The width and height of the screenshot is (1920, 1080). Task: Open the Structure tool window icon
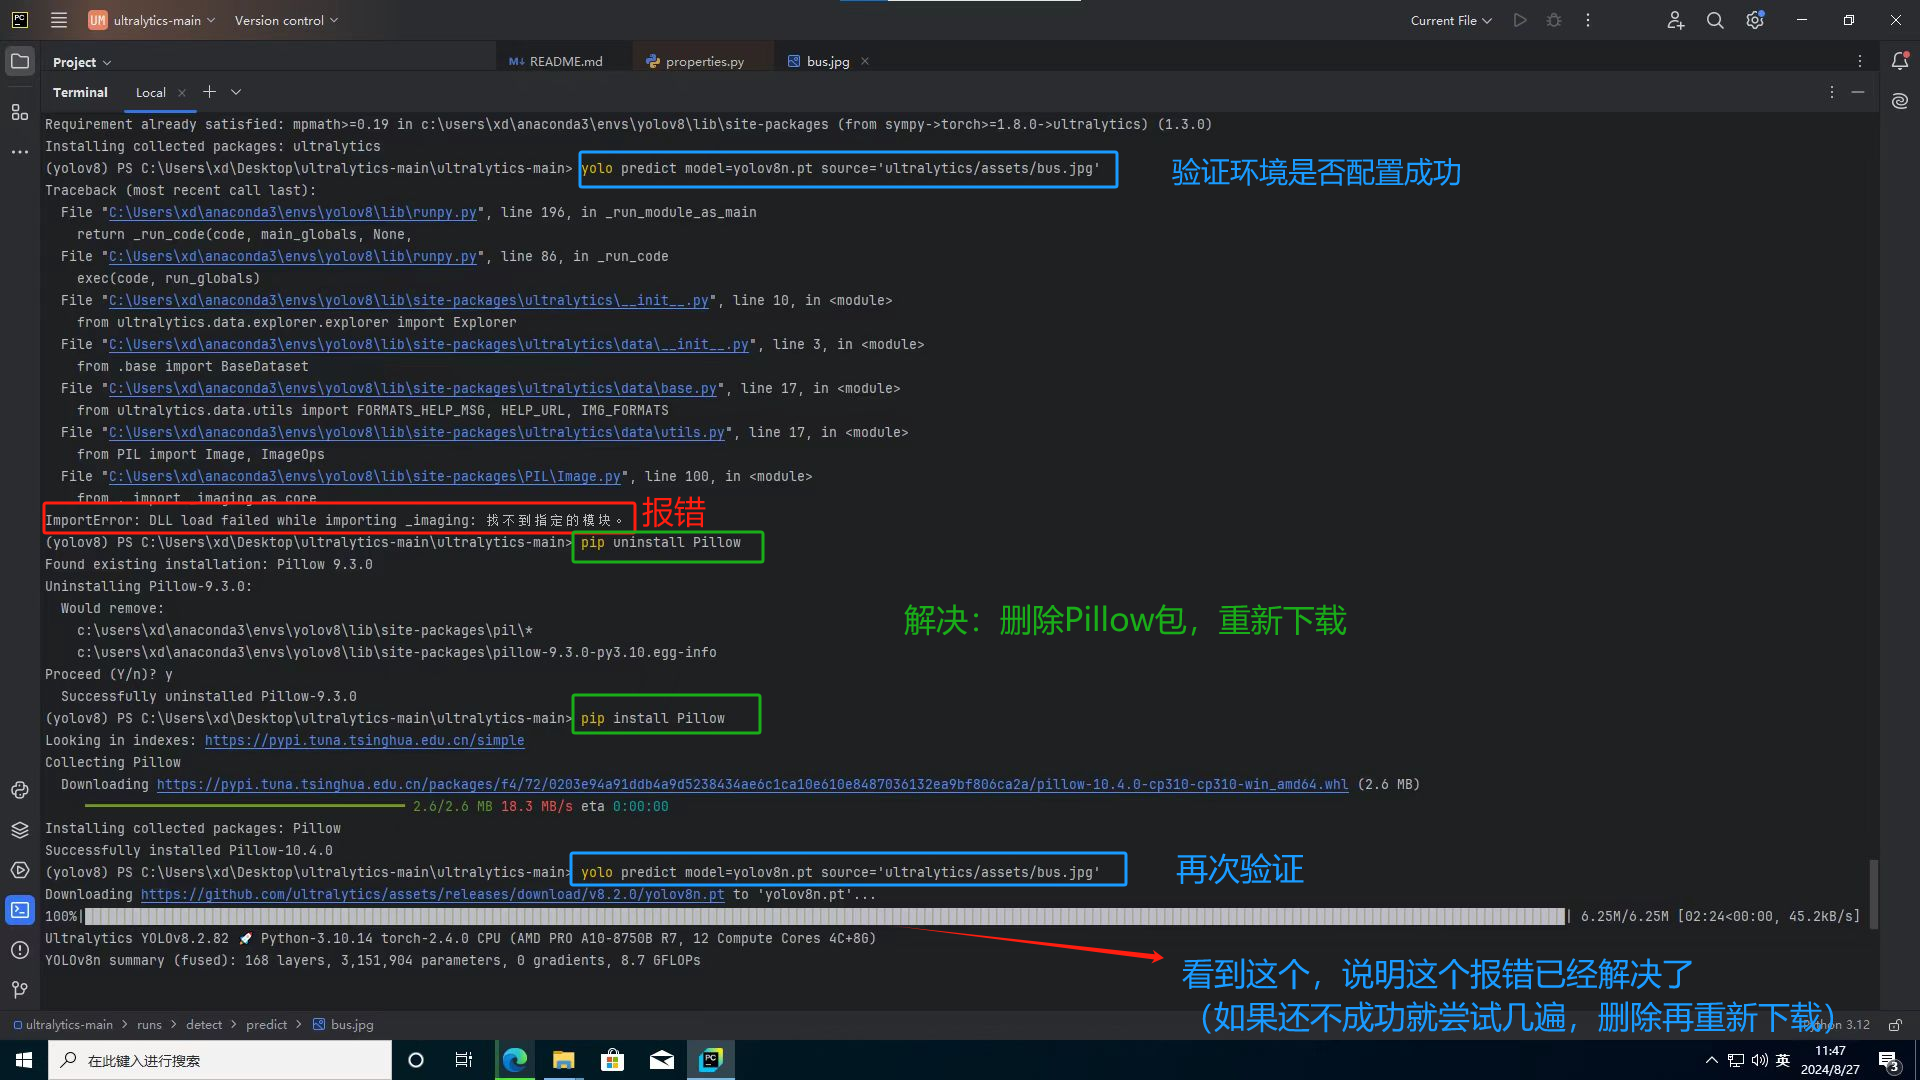(x=20, y=112)
